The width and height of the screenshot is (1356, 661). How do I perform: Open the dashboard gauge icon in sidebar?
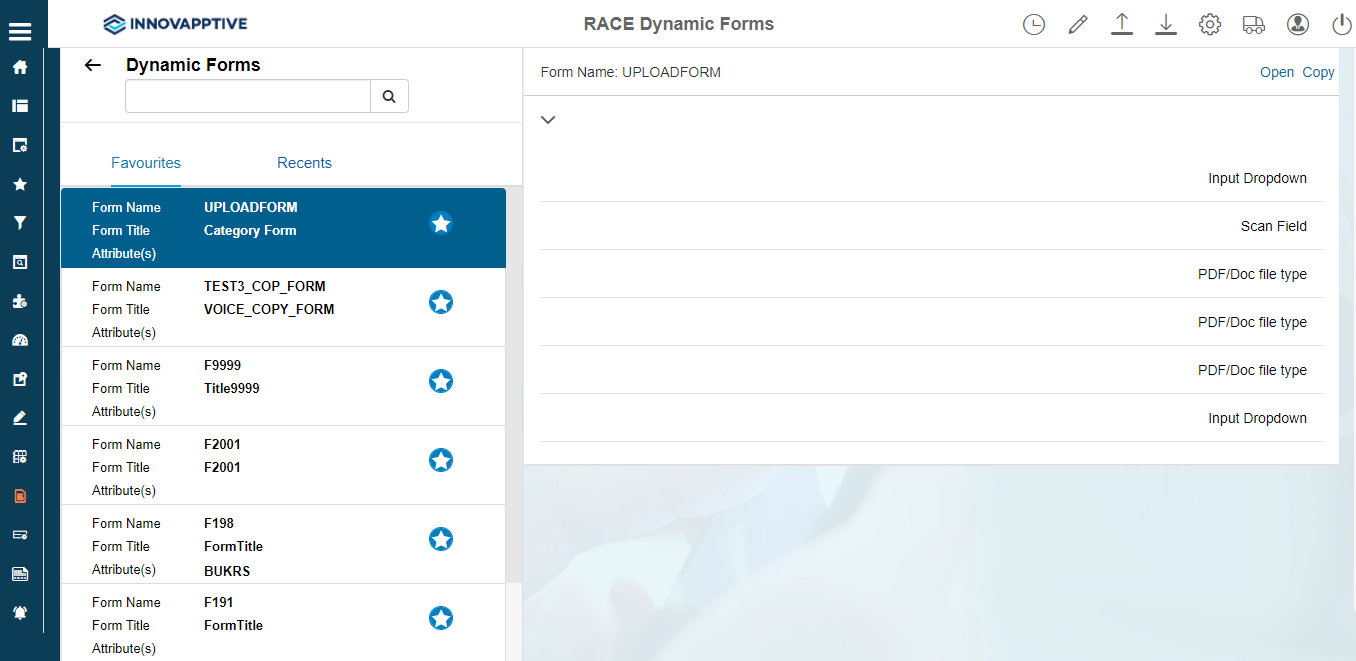[20, 340]
